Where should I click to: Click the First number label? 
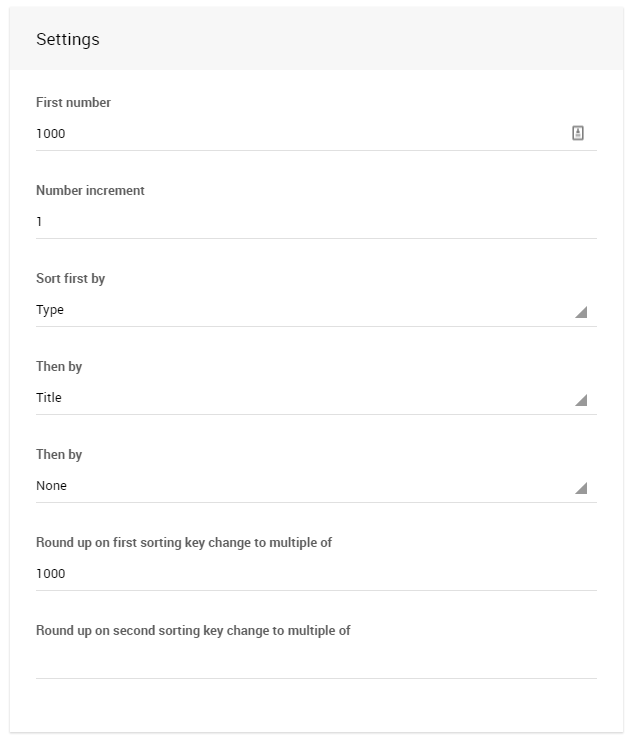click(x=73, y=103)
